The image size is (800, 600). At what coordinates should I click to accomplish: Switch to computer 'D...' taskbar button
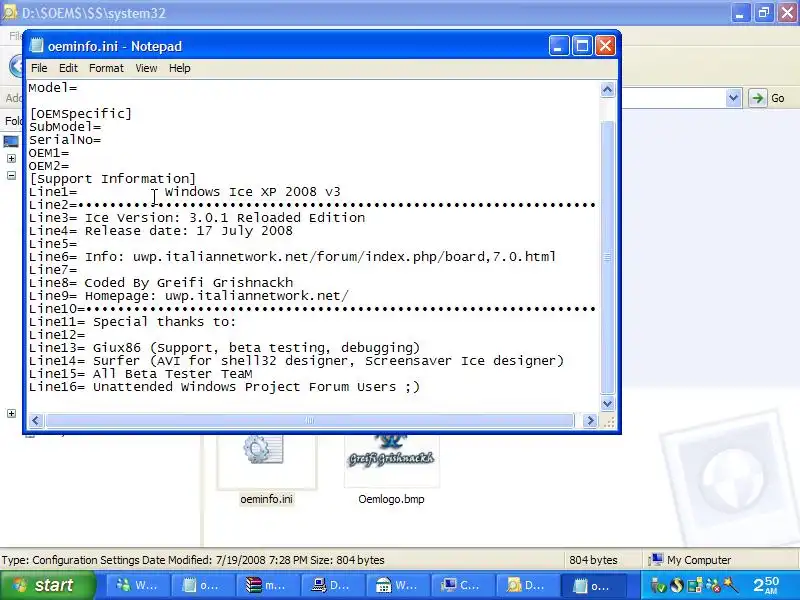pyautogui.click(x=331, y=585)
